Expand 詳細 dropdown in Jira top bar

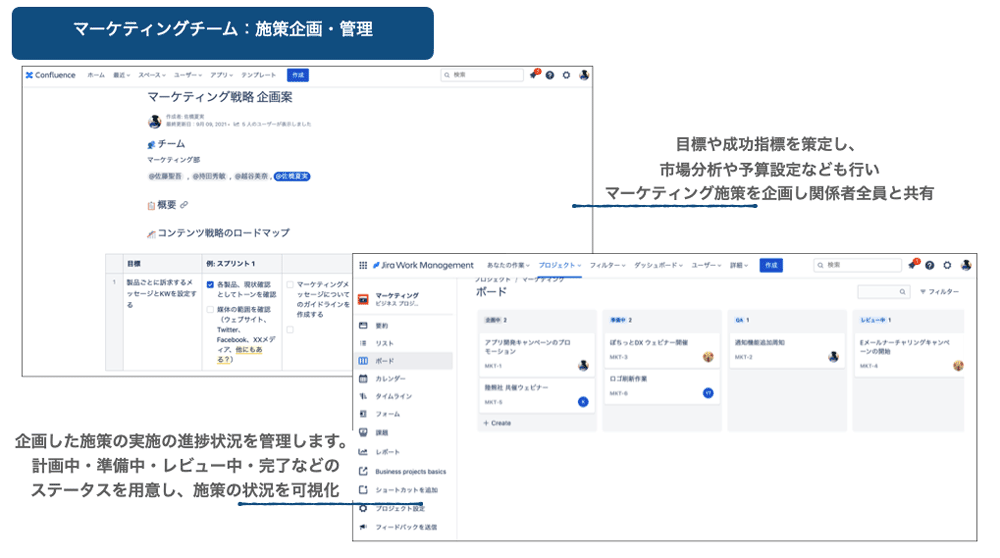tap(739, 265)
